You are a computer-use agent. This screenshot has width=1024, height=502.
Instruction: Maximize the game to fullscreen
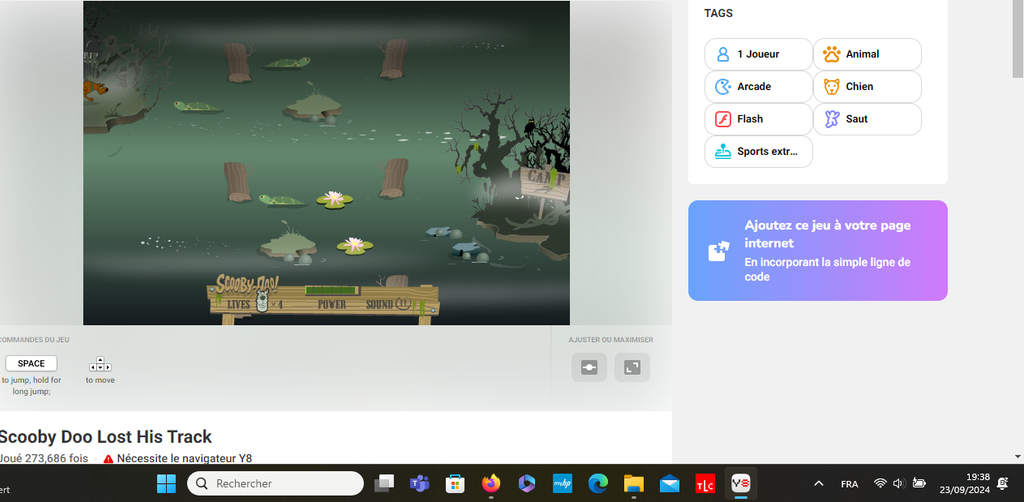click(x=632, y=368)
